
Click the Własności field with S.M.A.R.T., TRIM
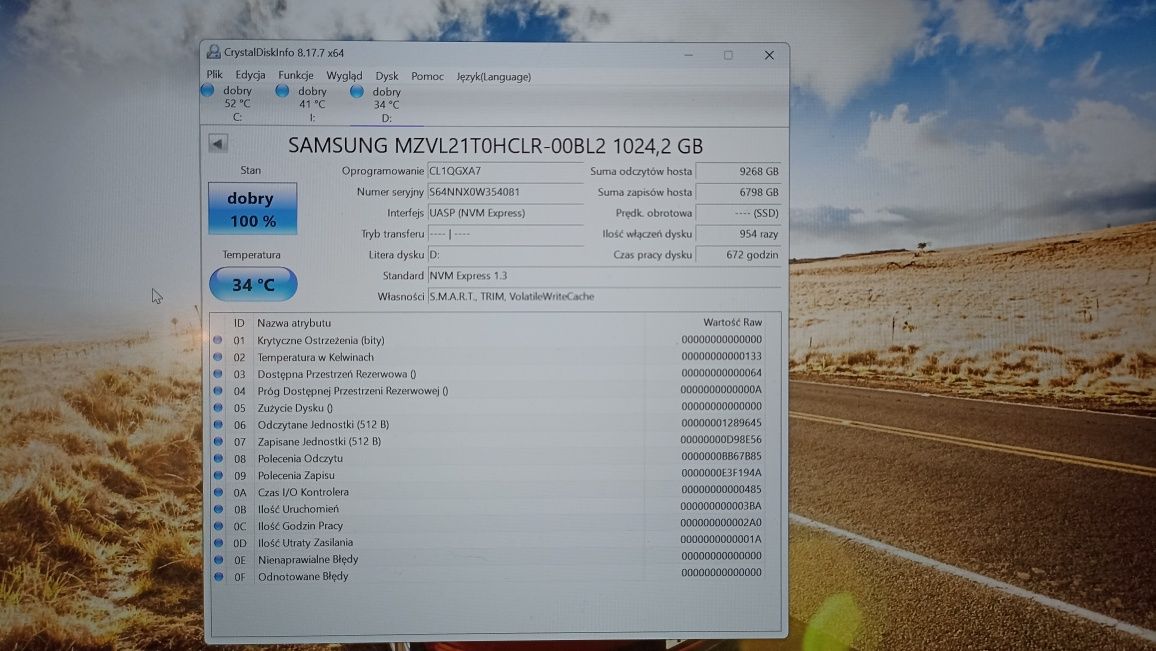[x=604, y=296]
